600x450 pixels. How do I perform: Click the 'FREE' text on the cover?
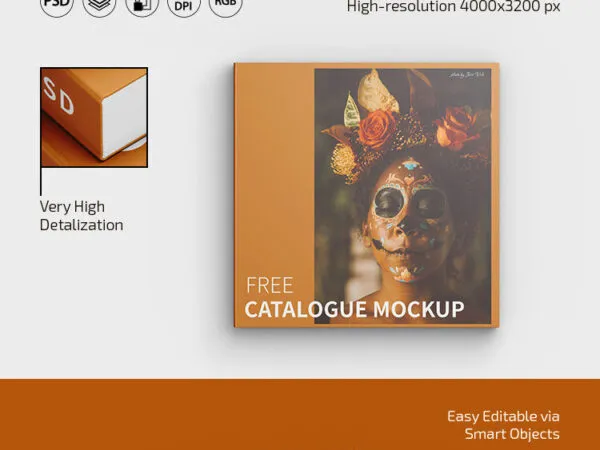click(269, 285)
